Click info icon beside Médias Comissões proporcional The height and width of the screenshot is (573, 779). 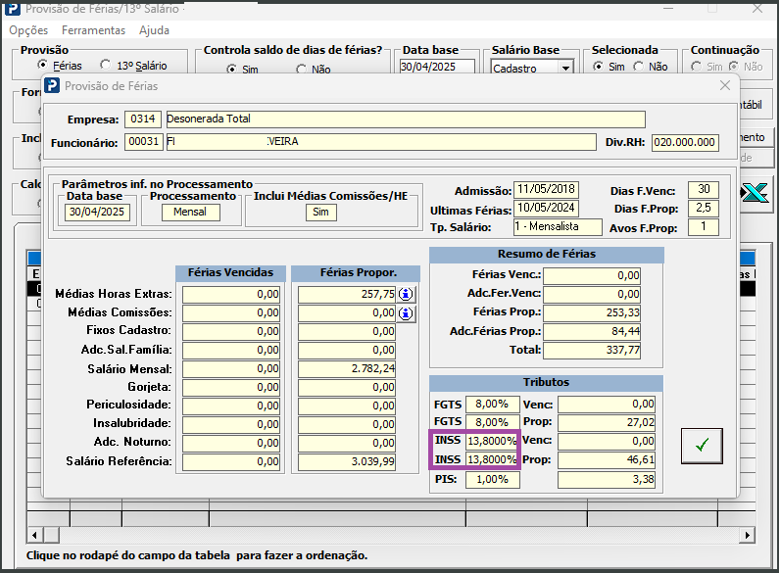point(406,313)
